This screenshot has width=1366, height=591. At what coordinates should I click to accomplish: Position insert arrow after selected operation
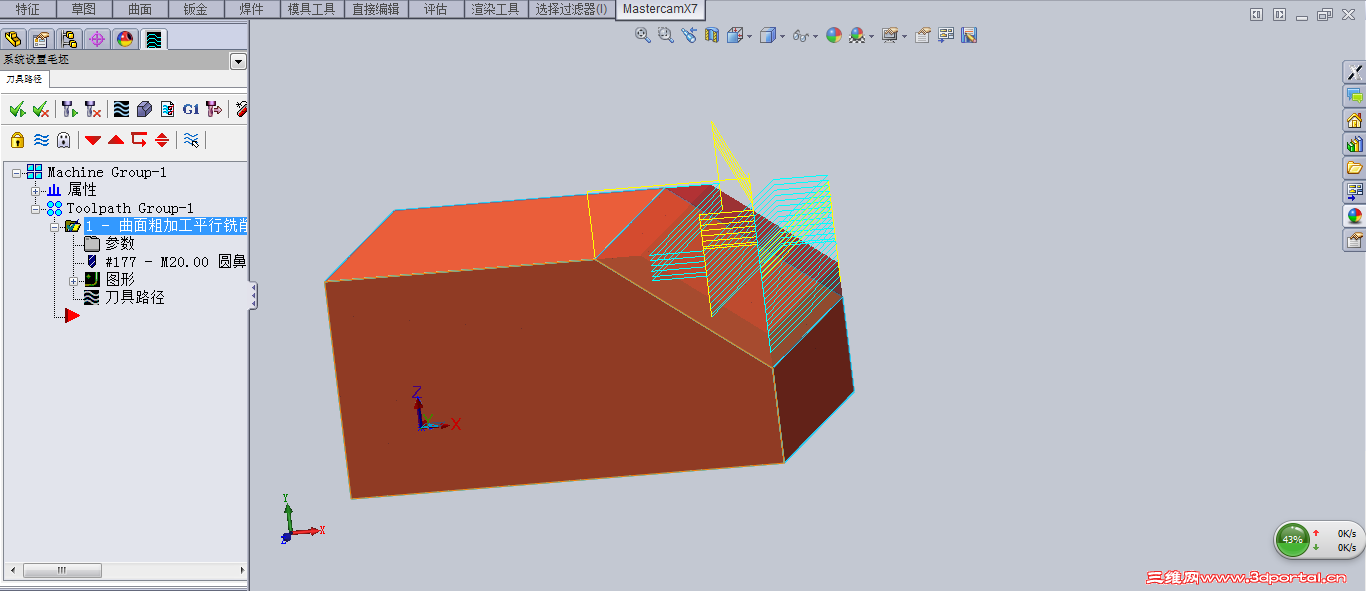click(139, 139)
